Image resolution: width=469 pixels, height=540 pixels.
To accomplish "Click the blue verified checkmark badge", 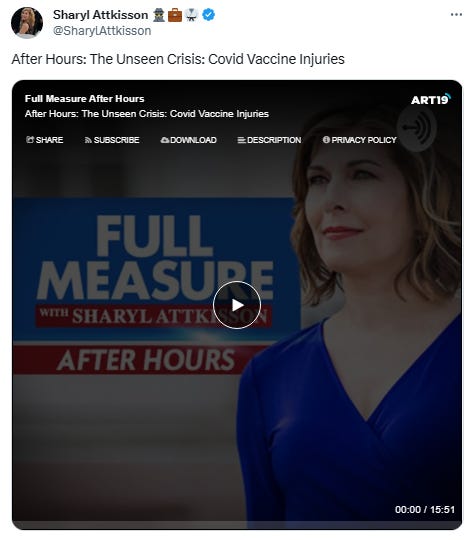I will [208, 15].
